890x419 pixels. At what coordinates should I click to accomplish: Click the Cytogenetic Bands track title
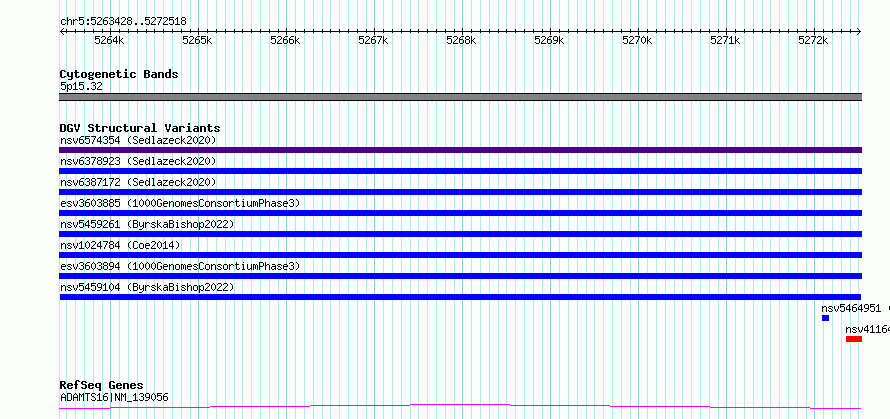pos(119,74)
